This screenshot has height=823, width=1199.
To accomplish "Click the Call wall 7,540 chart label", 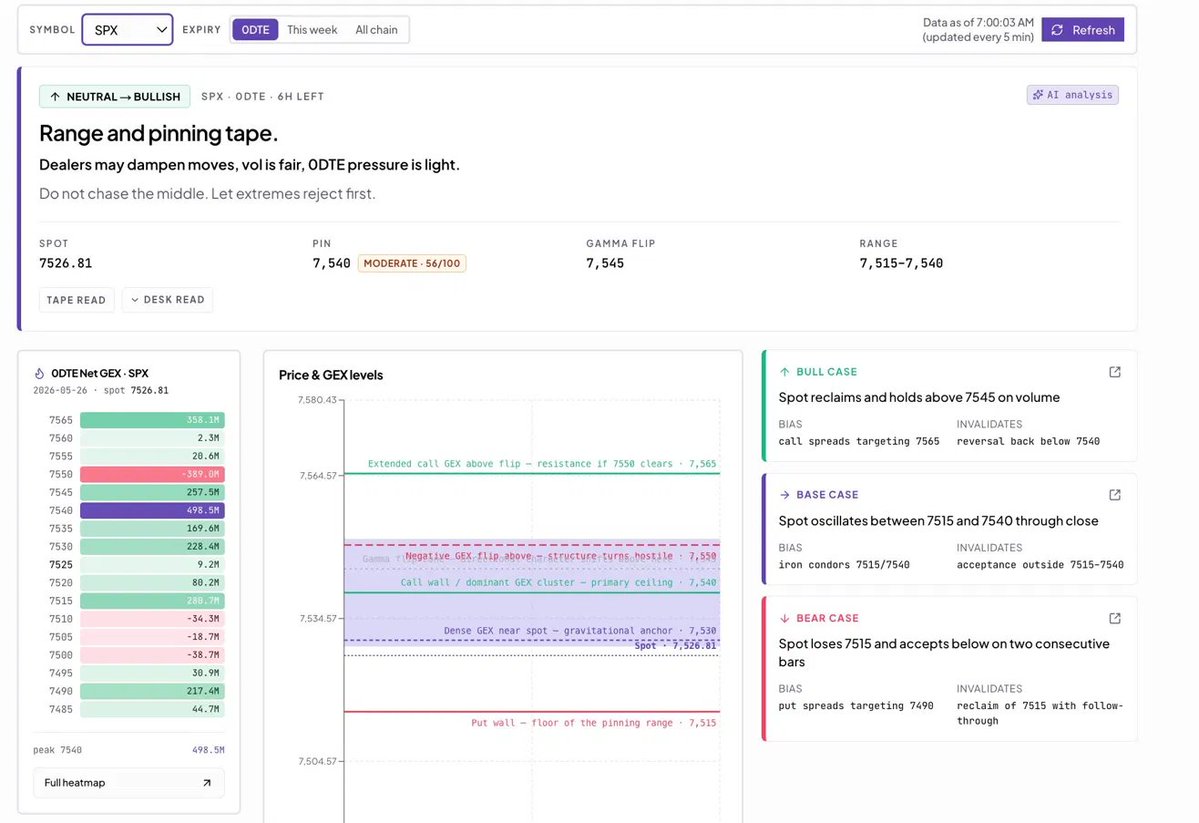I will click(558, 583).
